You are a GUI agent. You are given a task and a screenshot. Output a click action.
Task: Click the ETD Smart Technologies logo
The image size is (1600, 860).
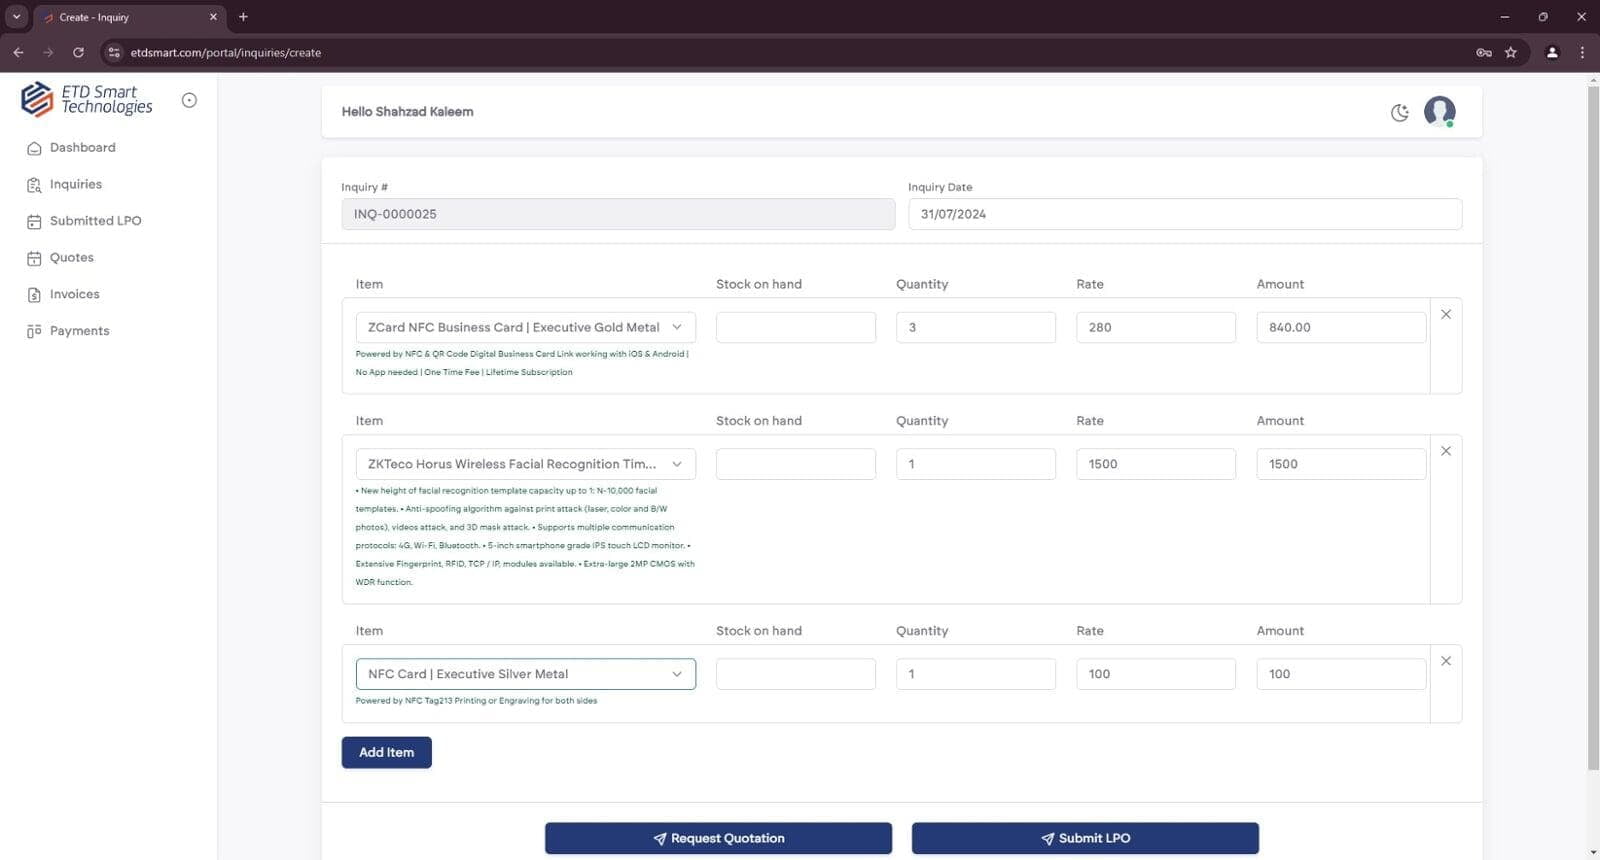(x=87, y=100)
